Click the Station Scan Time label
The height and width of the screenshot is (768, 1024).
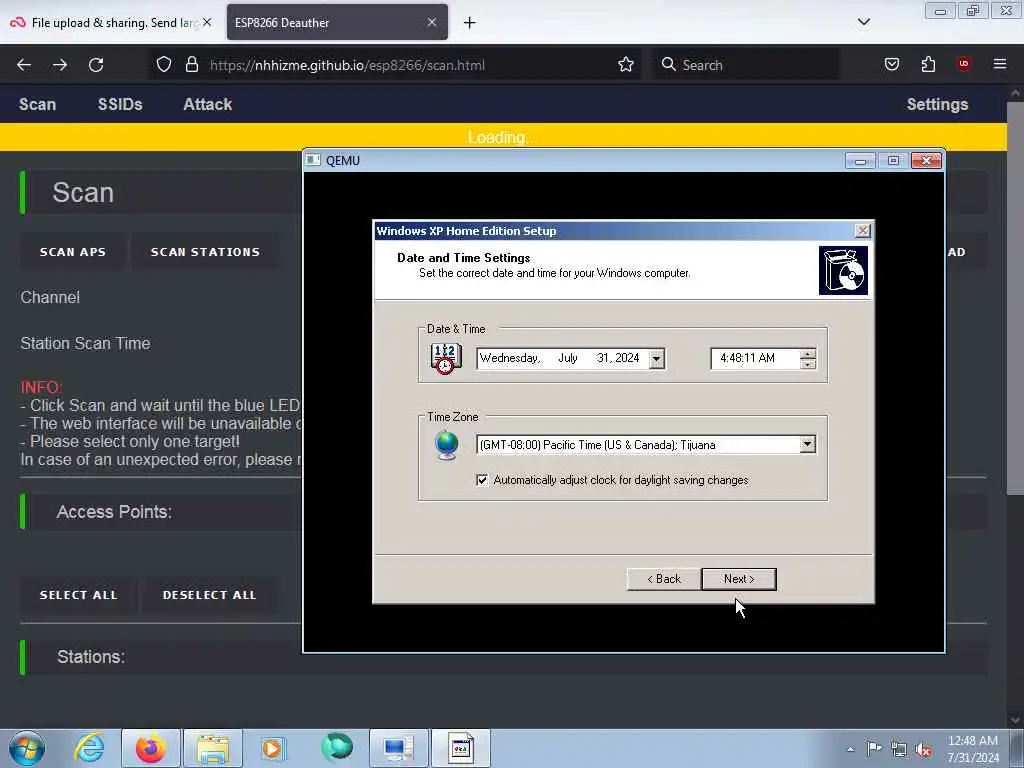86,344
